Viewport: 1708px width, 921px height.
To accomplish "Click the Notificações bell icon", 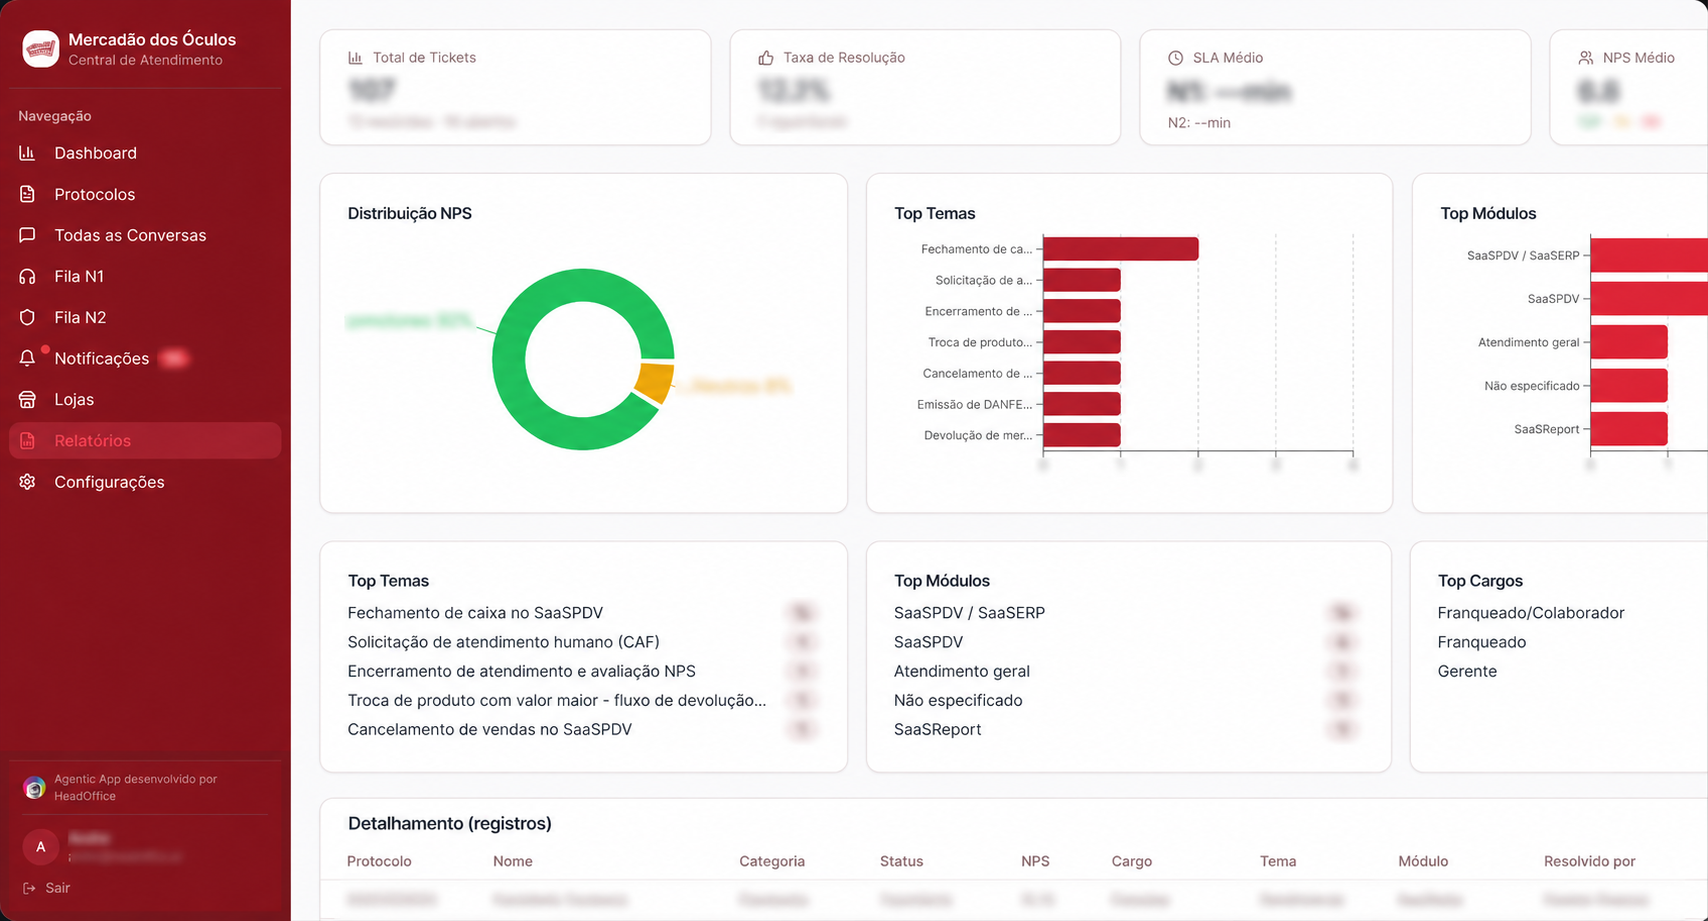I will pos(27,358).
